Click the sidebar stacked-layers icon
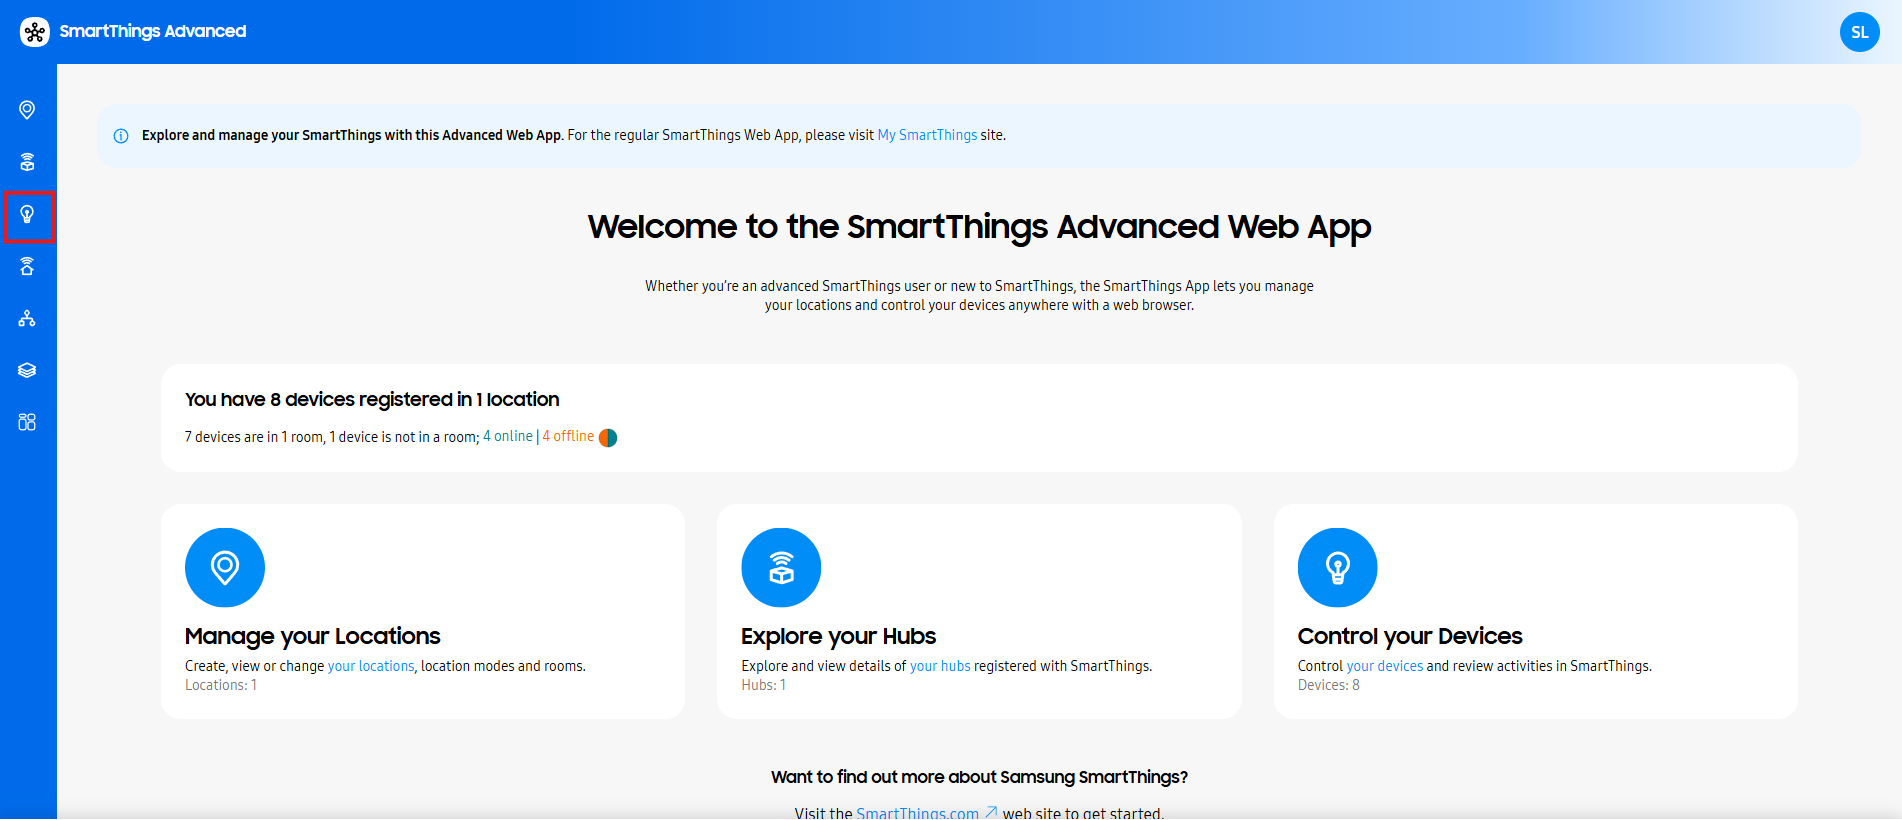Screen dimensions: 1902x820 27,370
